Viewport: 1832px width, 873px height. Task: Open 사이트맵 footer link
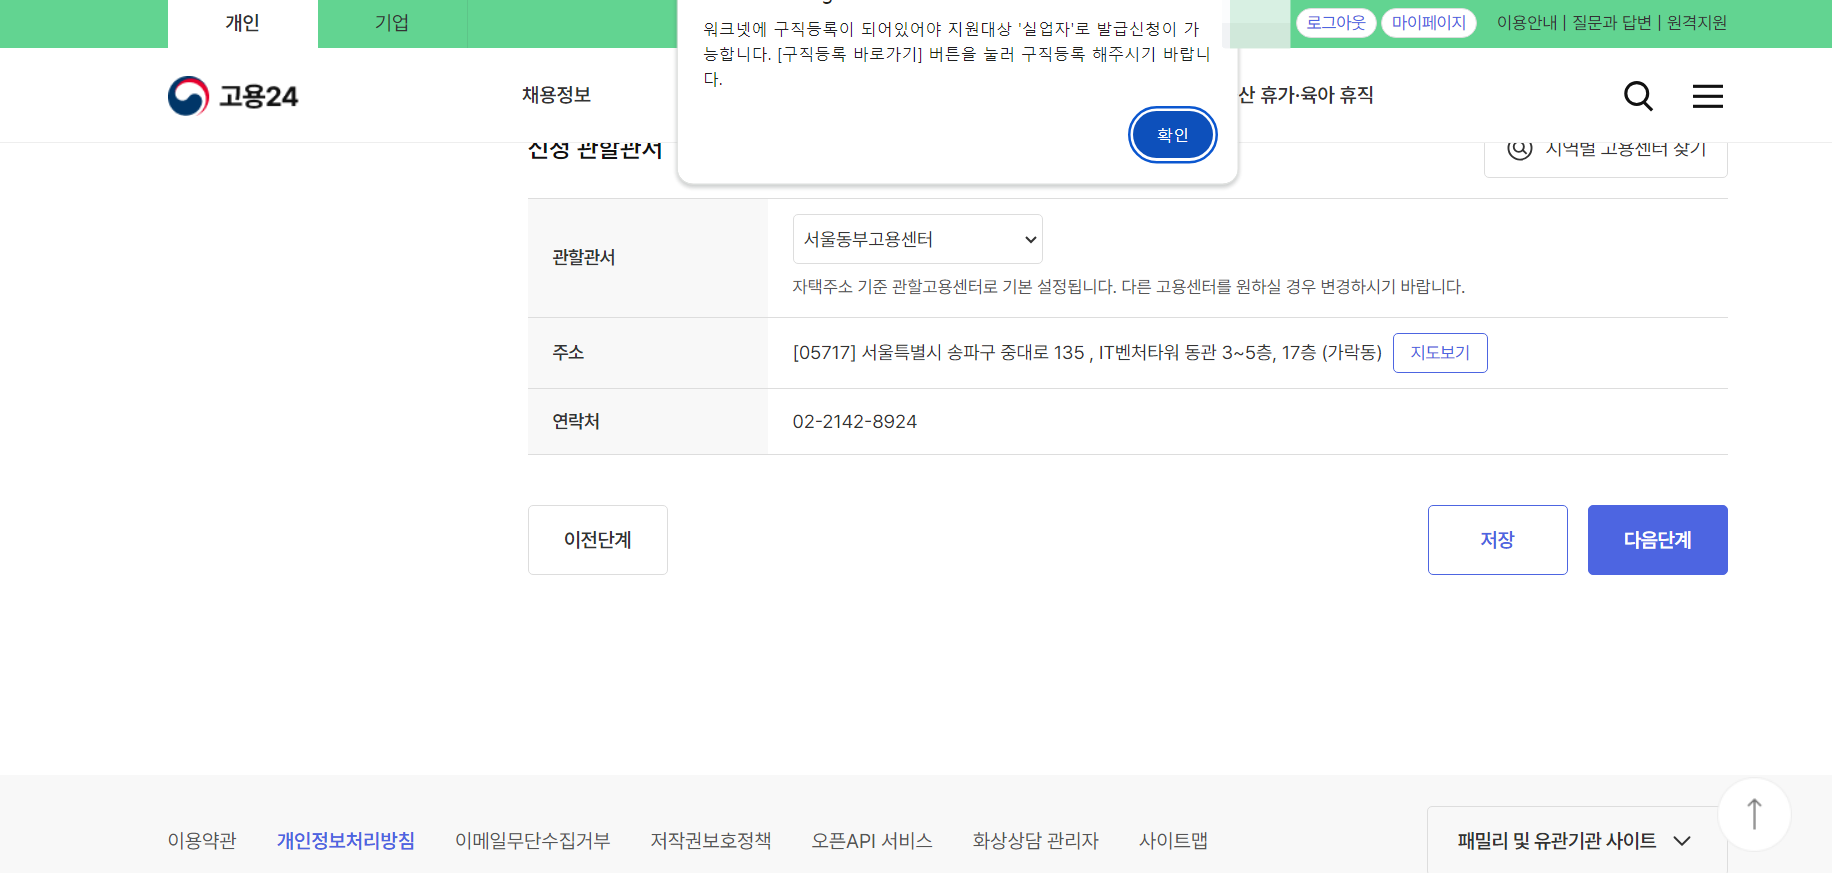coord(1173,841)
